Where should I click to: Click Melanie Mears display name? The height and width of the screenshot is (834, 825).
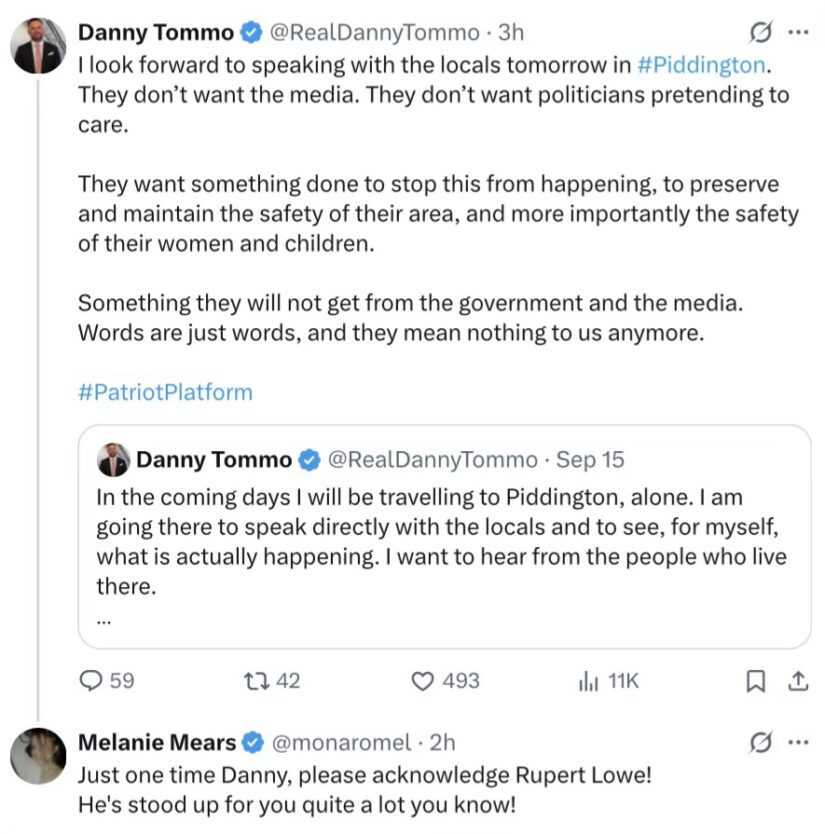tap(157, 743)
